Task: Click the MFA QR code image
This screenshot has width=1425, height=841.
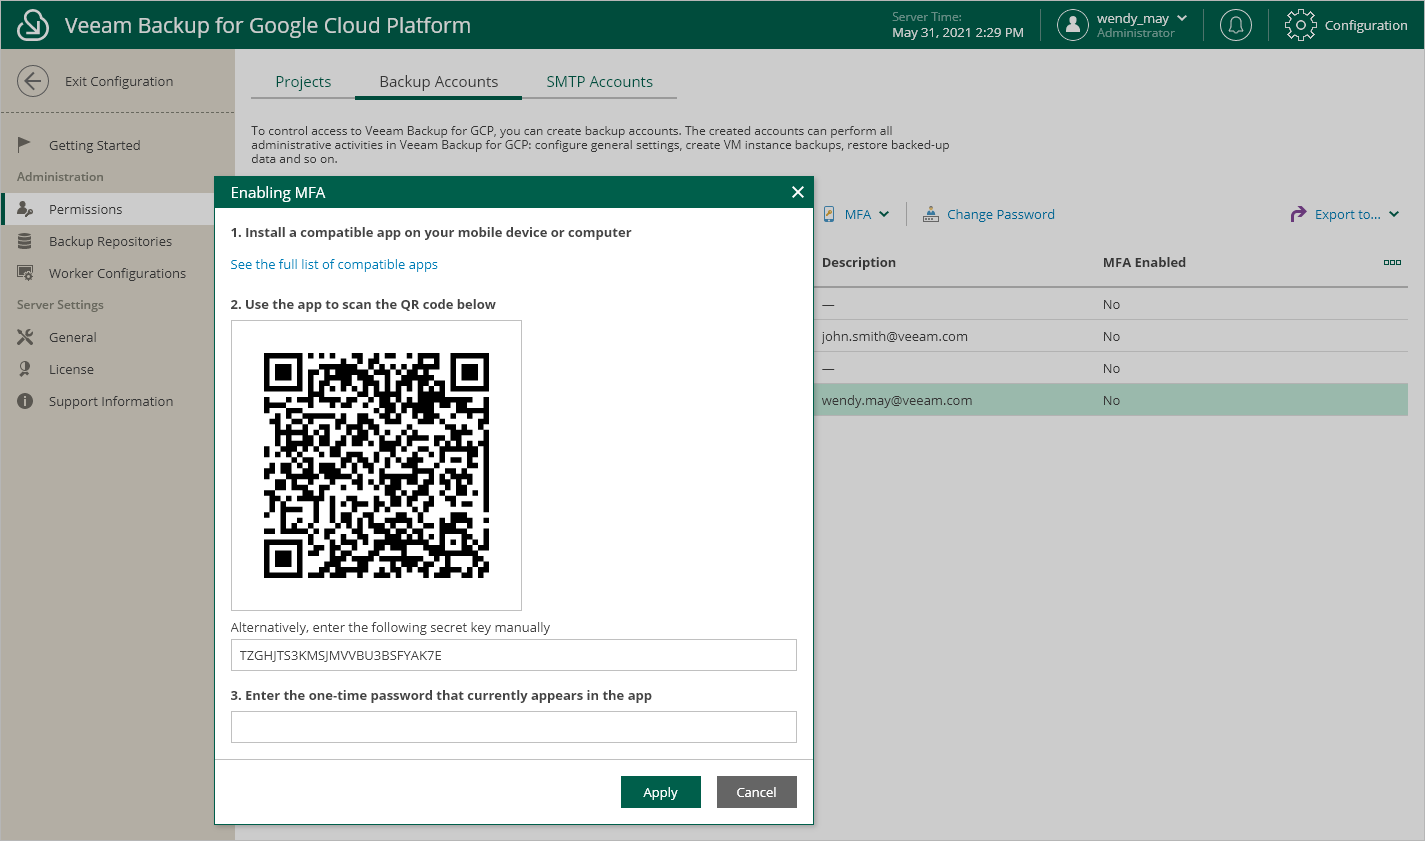Action: tap(376, 465)
